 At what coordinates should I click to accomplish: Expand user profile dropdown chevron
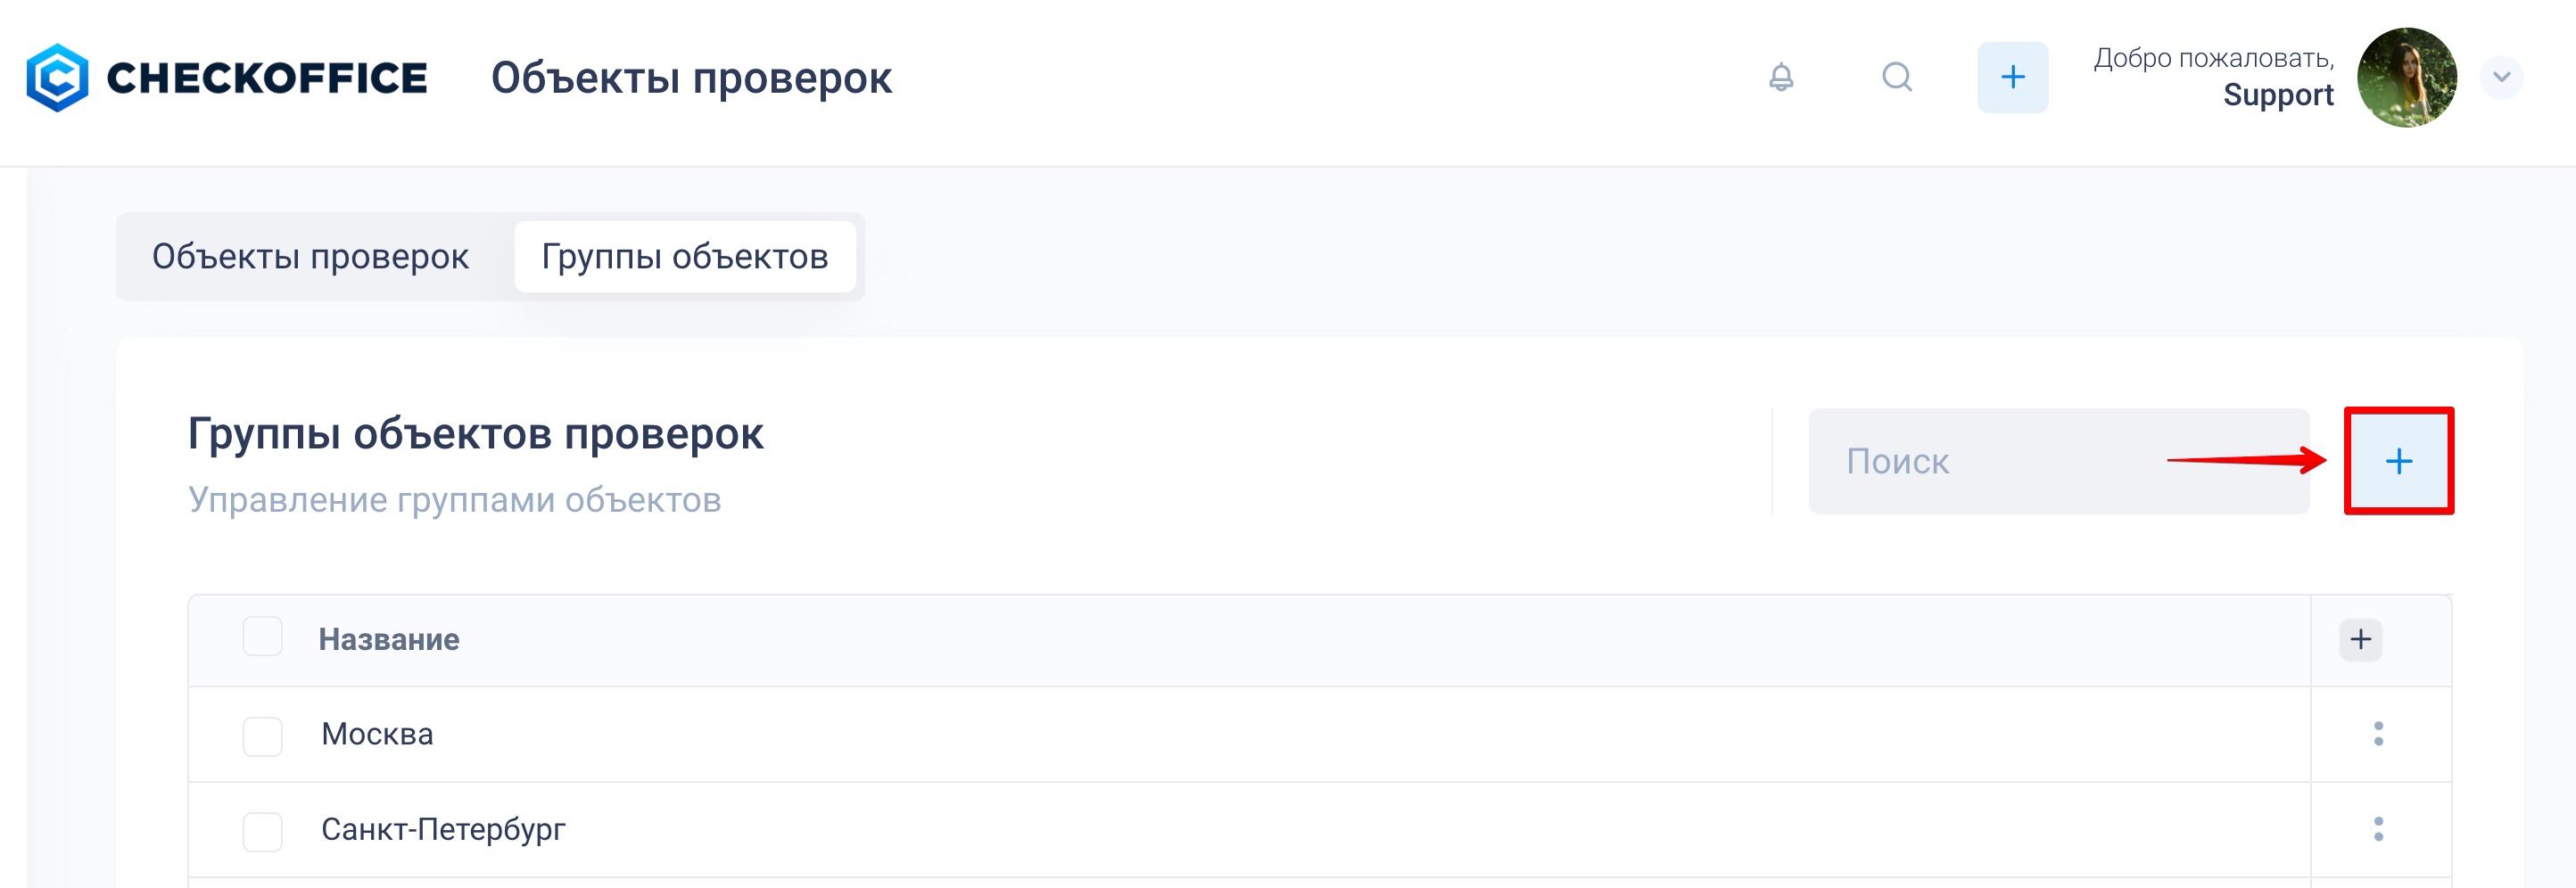click(2501, 77)
